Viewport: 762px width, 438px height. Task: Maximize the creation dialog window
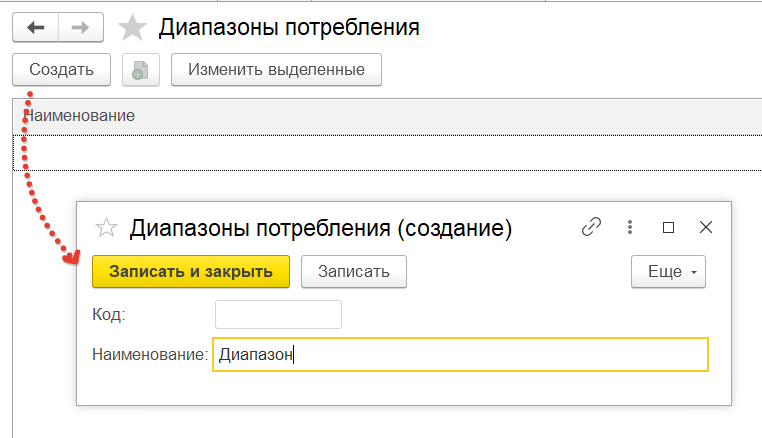point(668,227)
